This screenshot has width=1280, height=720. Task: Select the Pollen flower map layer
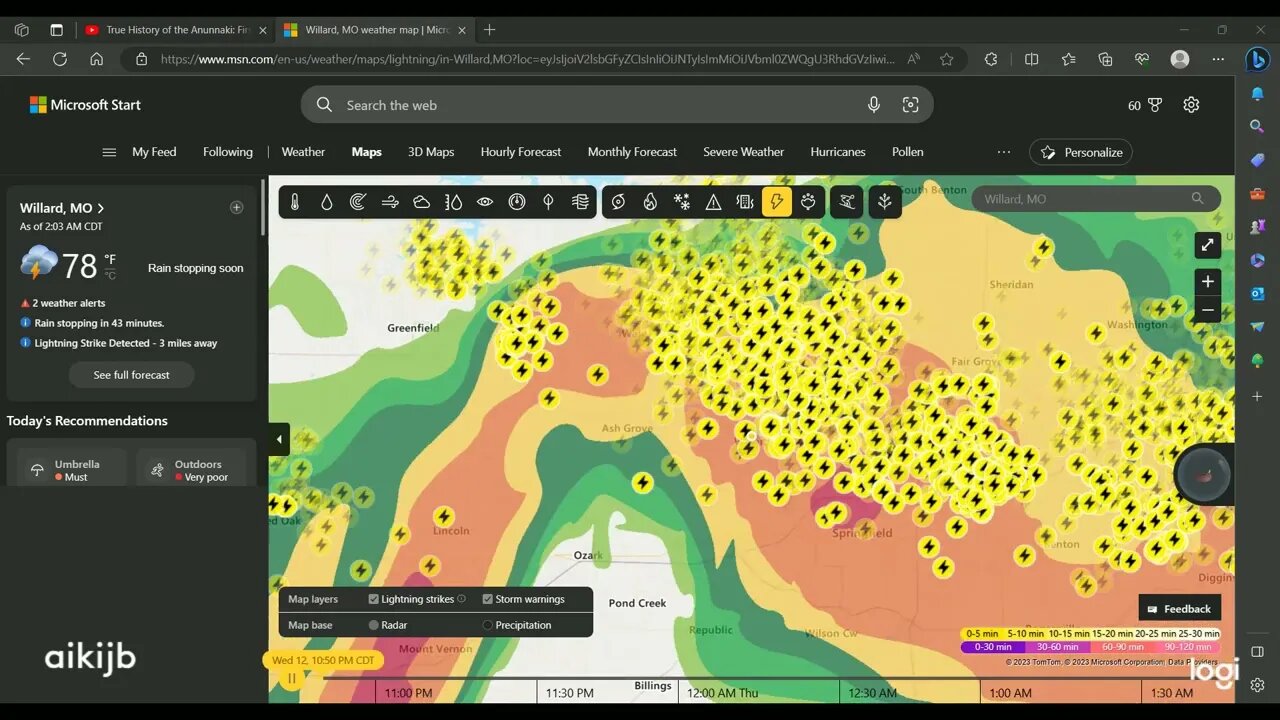point(808,202)
